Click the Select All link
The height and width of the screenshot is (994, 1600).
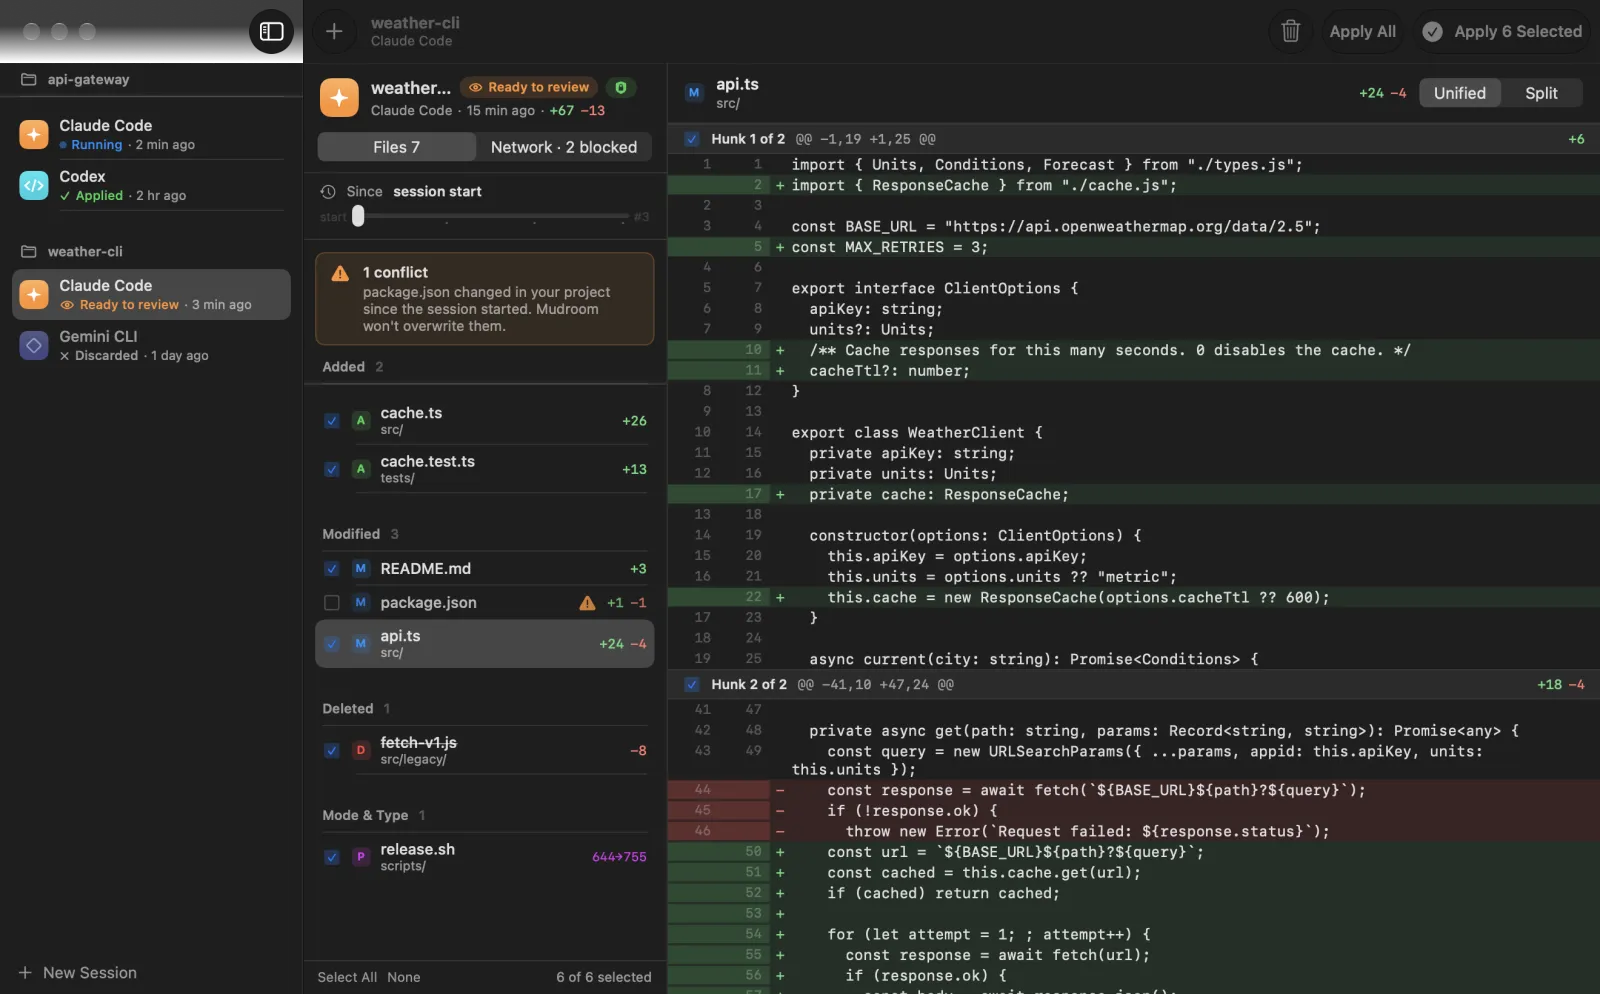pyautogui.click(x=347, y=977)
